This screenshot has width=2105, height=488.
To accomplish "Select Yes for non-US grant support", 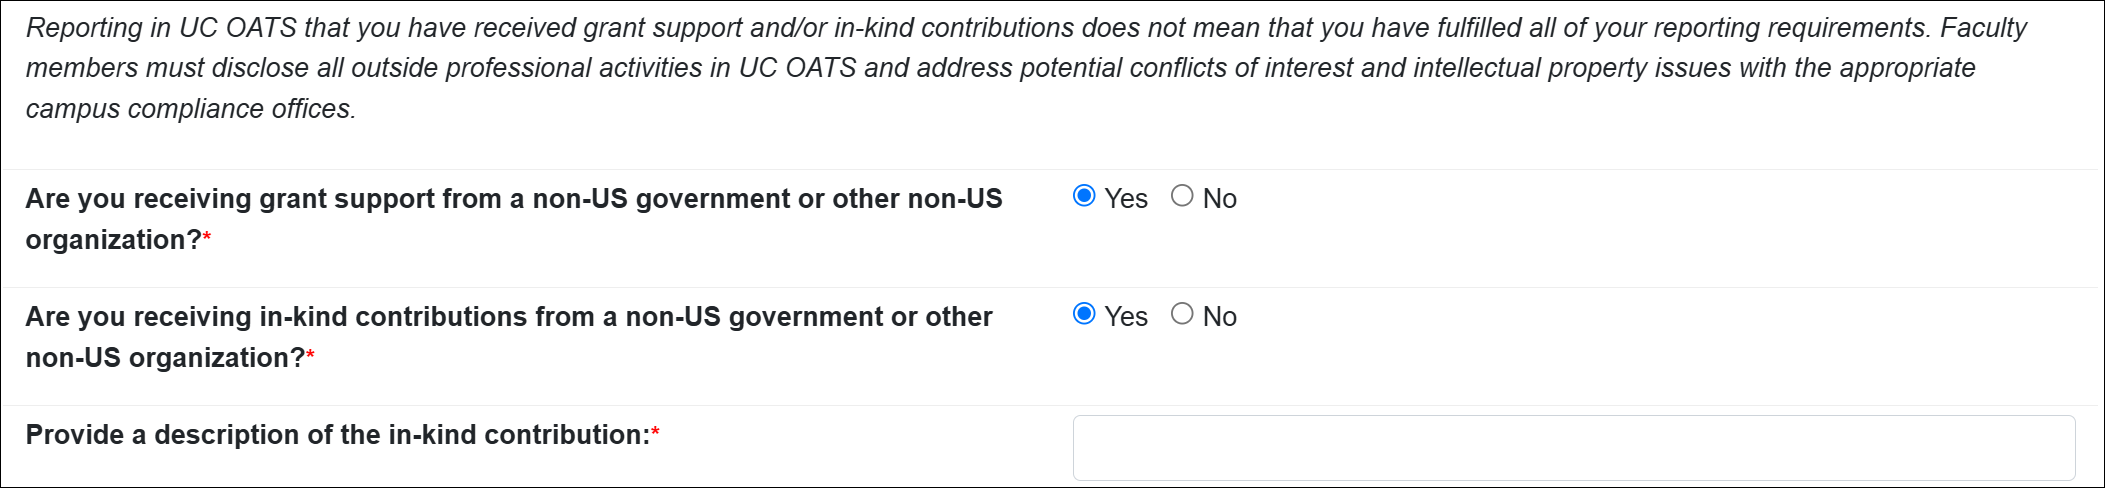I will tap(1084, 196).
